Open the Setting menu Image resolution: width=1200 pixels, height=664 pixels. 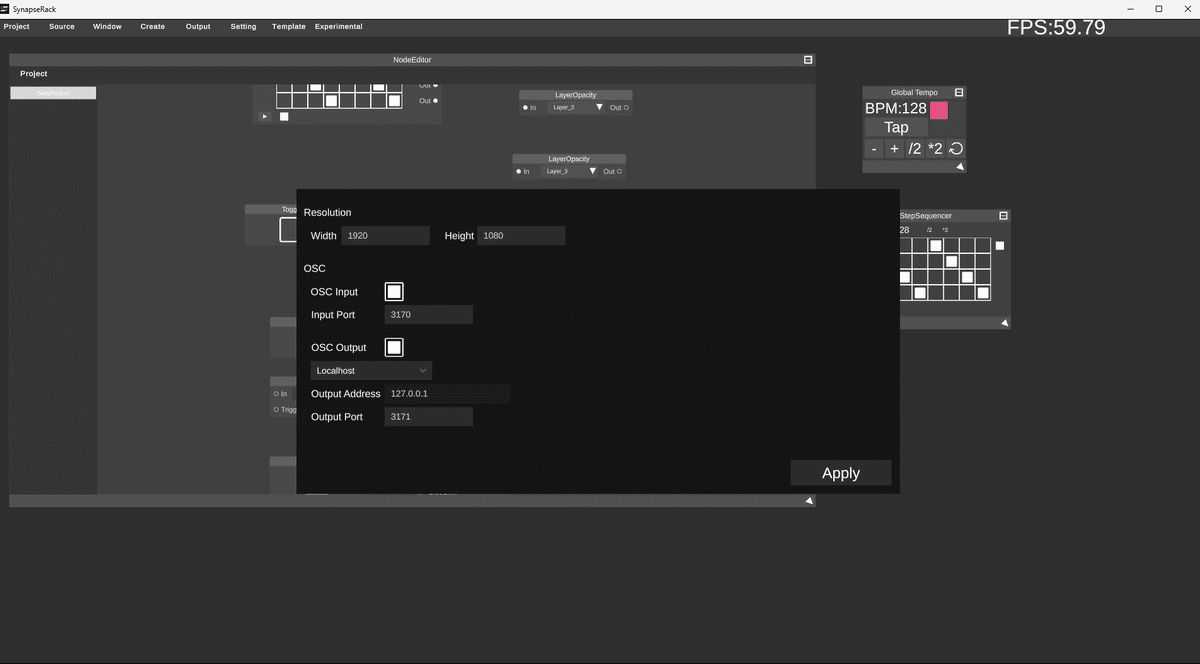click(x=243, y=26)
